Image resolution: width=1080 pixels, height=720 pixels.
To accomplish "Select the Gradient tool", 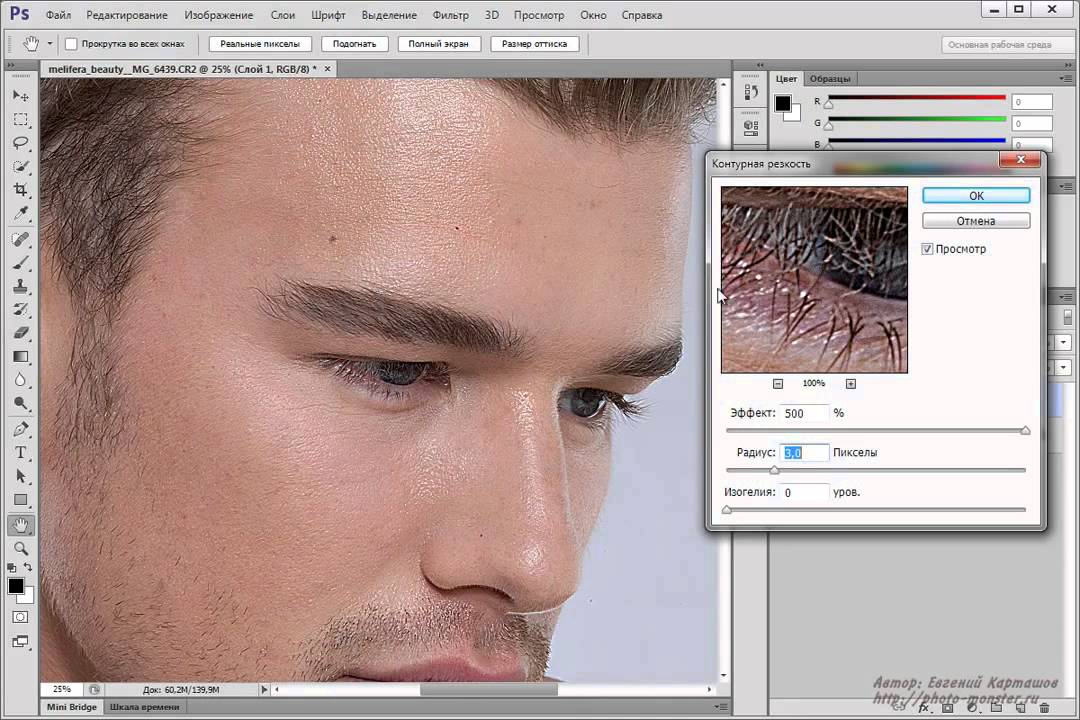I will coord(21,356).
